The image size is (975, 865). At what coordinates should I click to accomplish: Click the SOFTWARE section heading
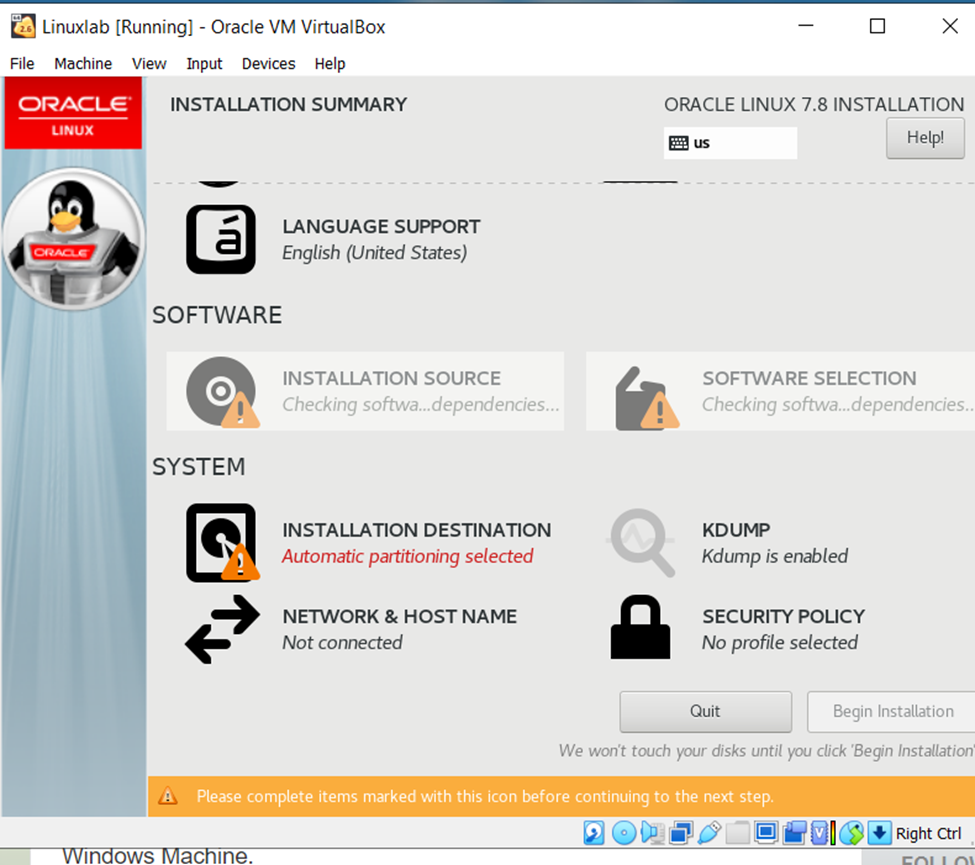pos(217,315)
